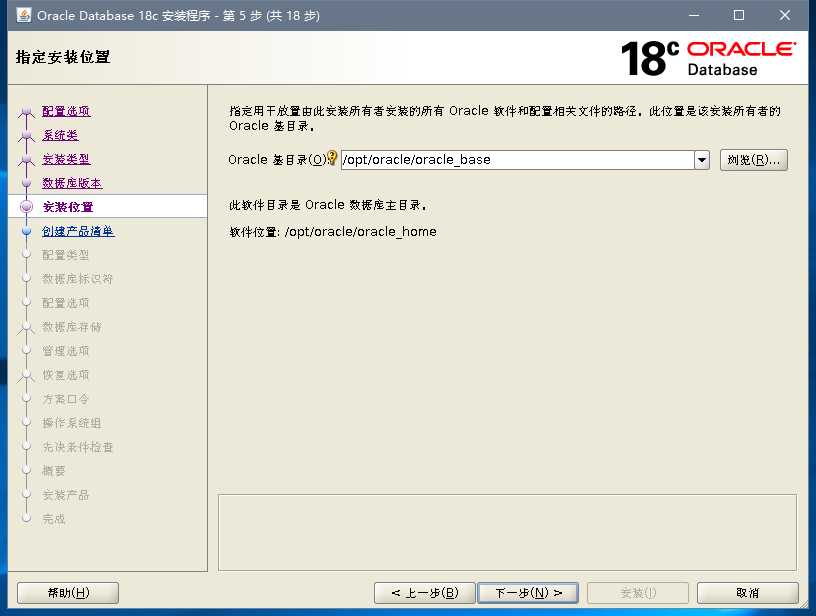This screenshot has width=816, height=616.
Task: Click the 数据库标识符 disabled step
Action: click(77, 279)
